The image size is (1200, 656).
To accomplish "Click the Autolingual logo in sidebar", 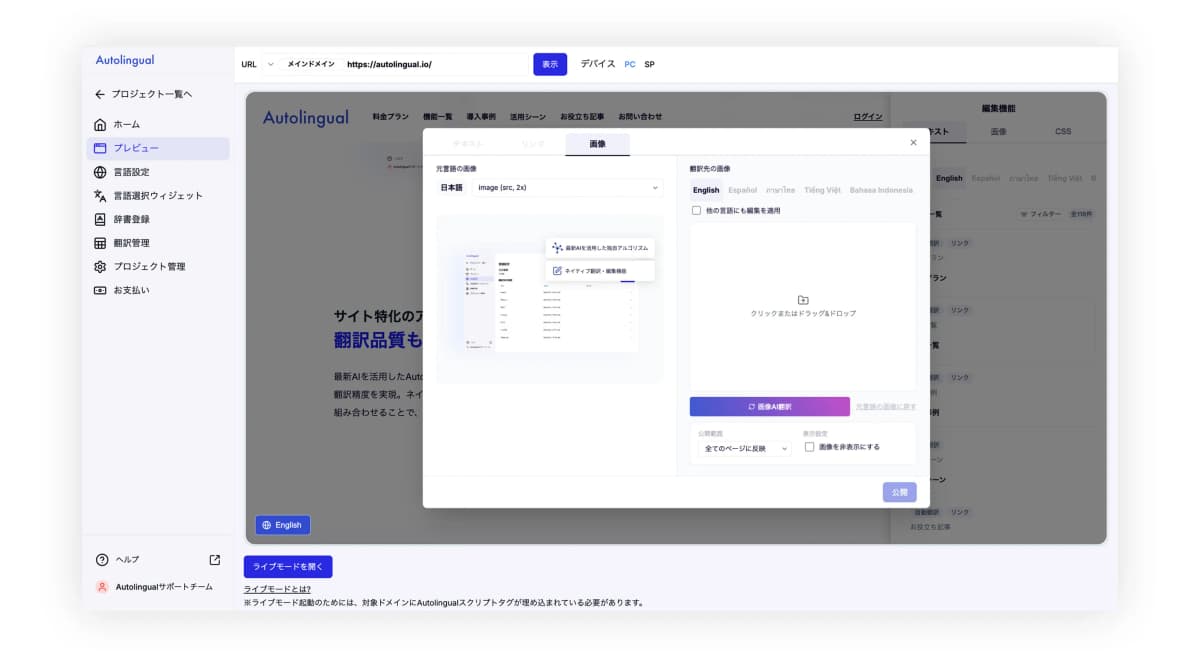I will click(x=125, y=60).
